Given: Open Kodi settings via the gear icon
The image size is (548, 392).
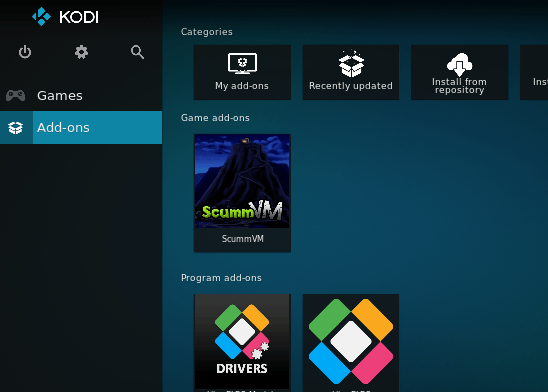Looking at the screenshot, I should pyautogui.click(x=81, y=52).
